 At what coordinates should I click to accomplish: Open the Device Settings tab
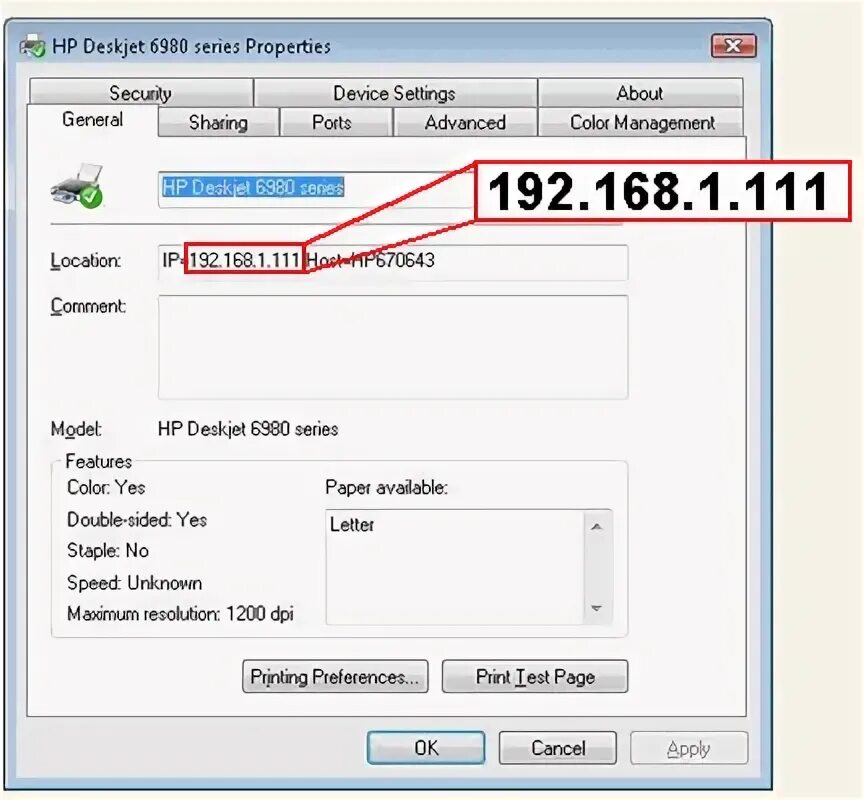395,93
